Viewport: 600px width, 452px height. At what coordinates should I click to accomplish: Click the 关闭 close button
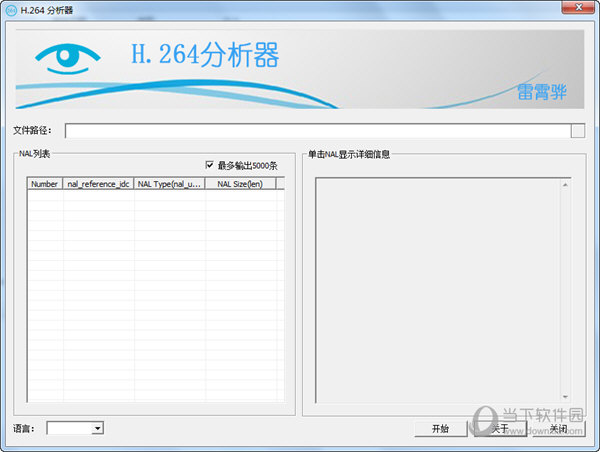[559, 429]
